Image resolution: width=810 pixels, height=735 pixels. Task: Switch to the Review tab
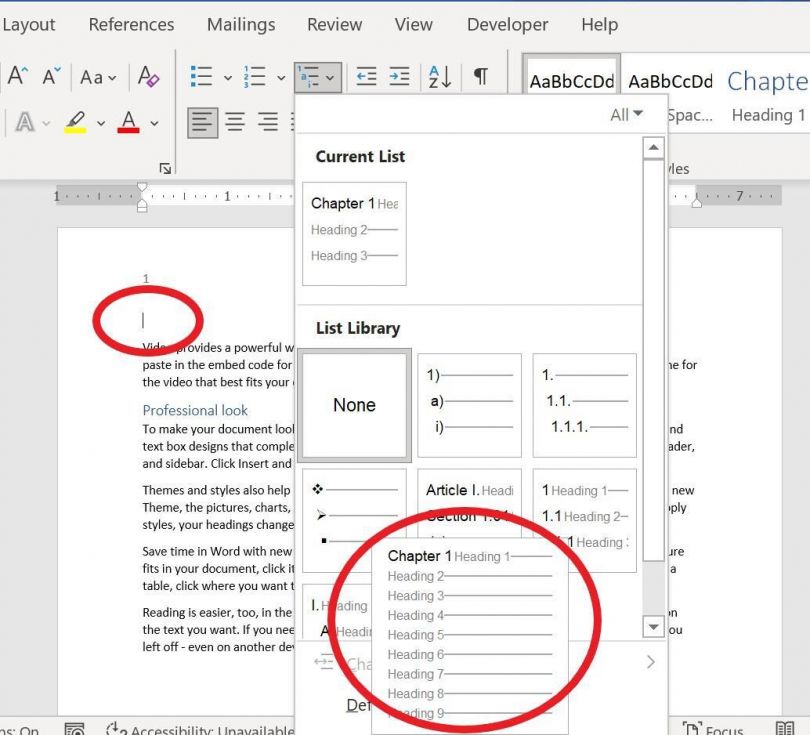pos(334,24)
